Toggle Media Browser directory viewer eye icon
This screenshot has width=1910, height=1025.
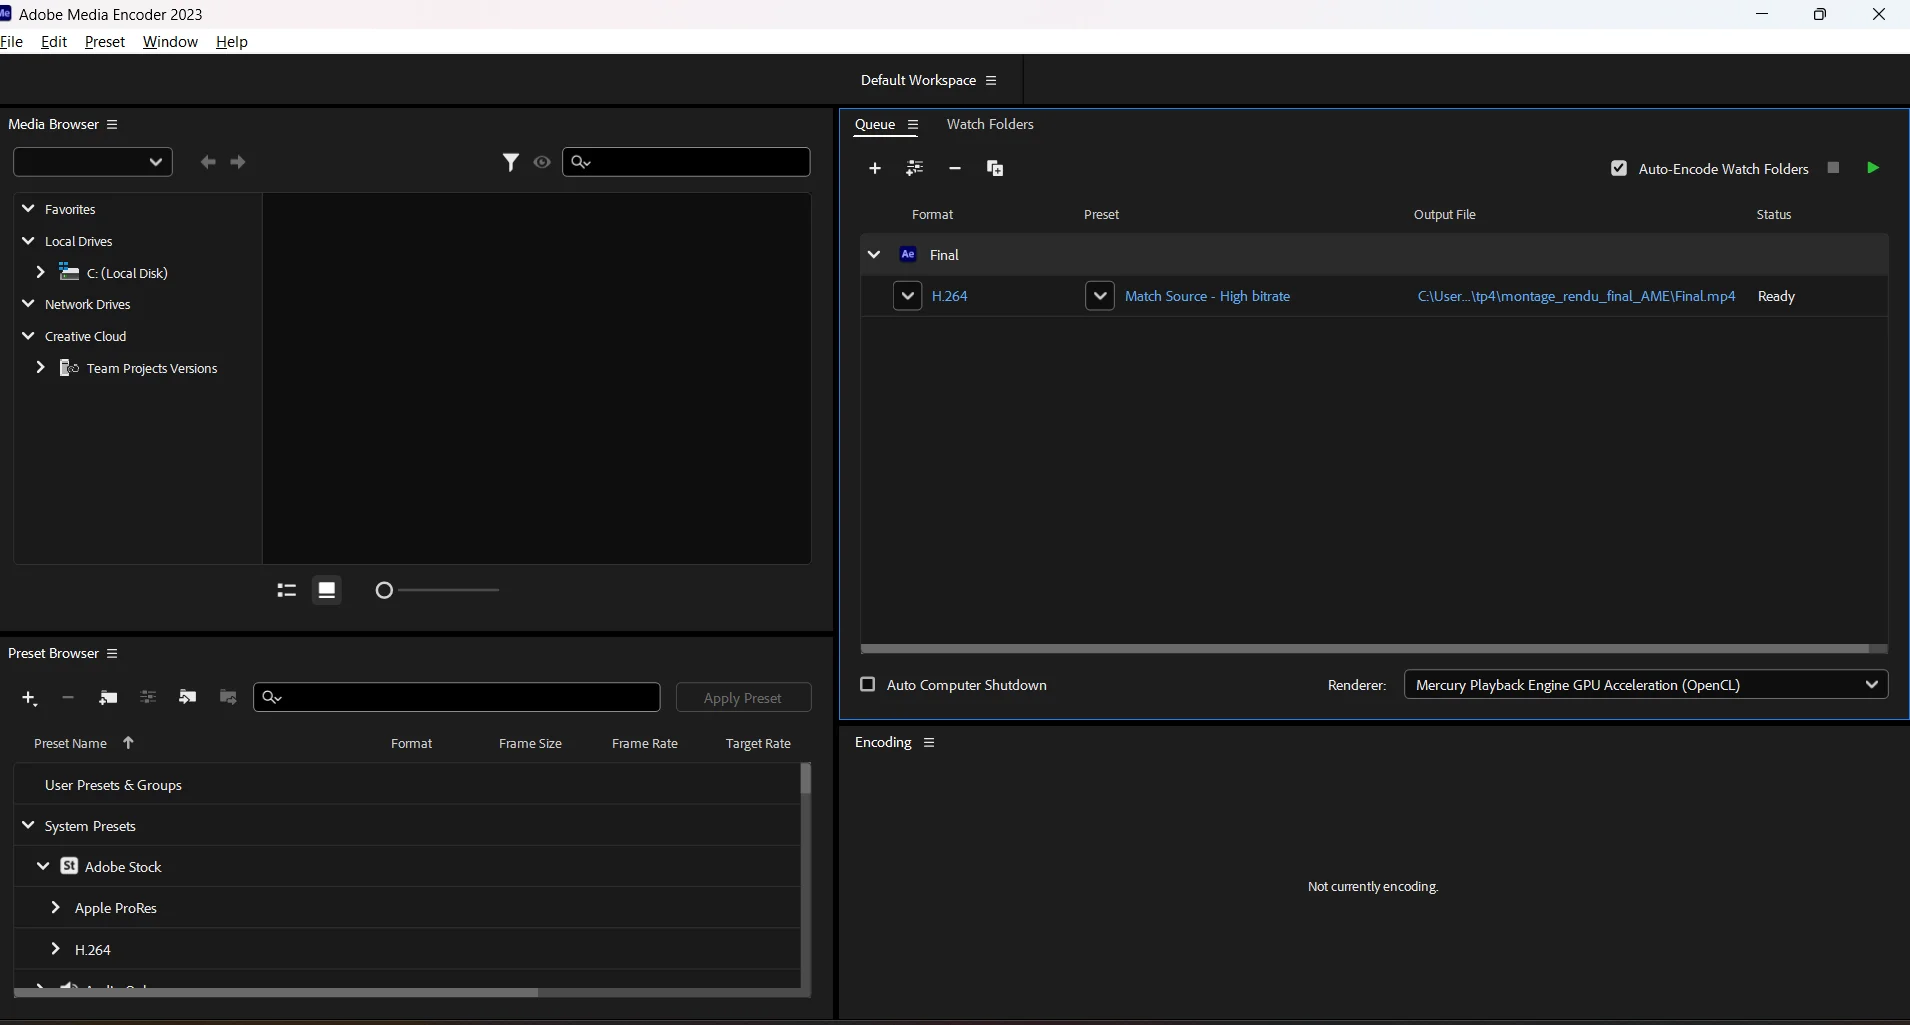point(542,162)
